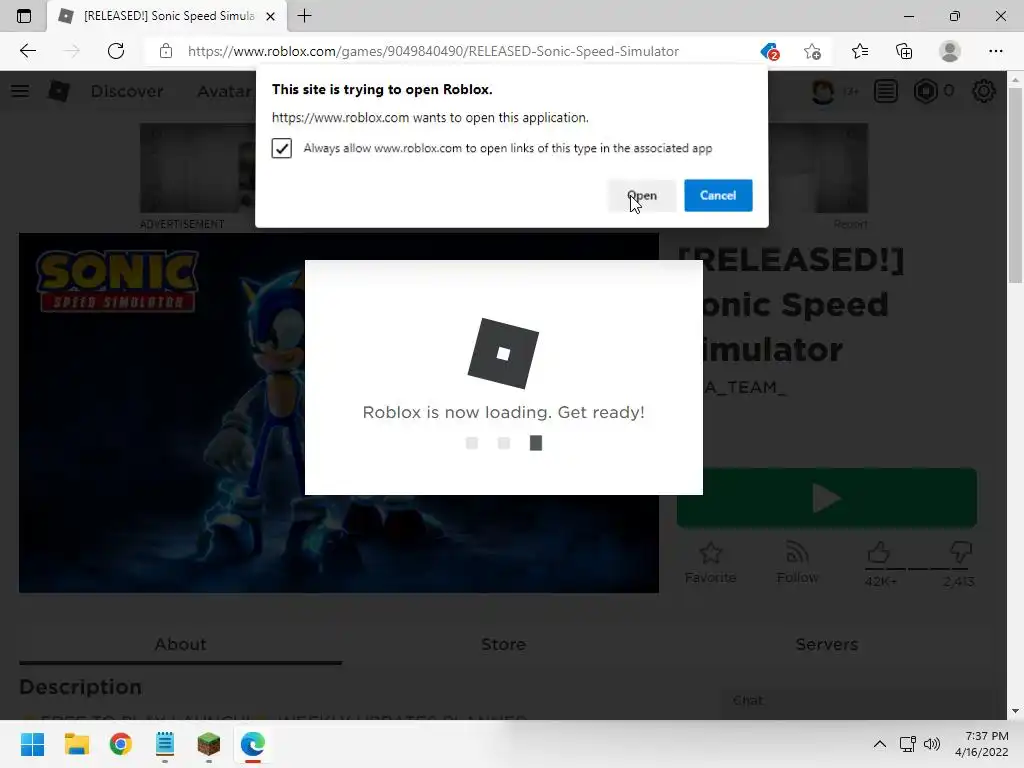Click the volume speaker tray icon
This screenshot has width=1024, height=768.
pos(932,744)
